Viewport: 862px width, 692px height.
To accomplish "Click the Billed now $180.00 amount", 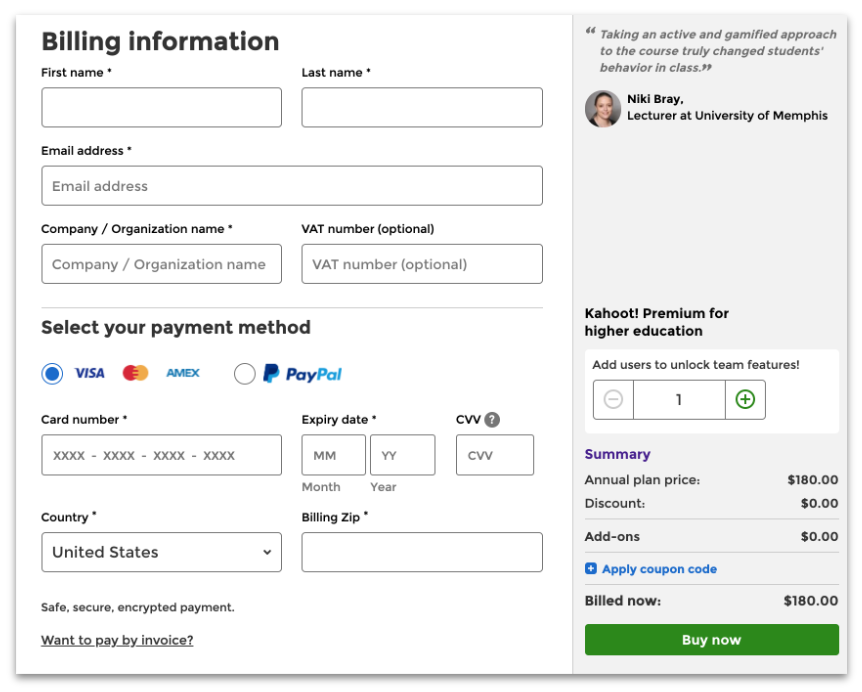I will pyautogui.click(x=810, y=600).
